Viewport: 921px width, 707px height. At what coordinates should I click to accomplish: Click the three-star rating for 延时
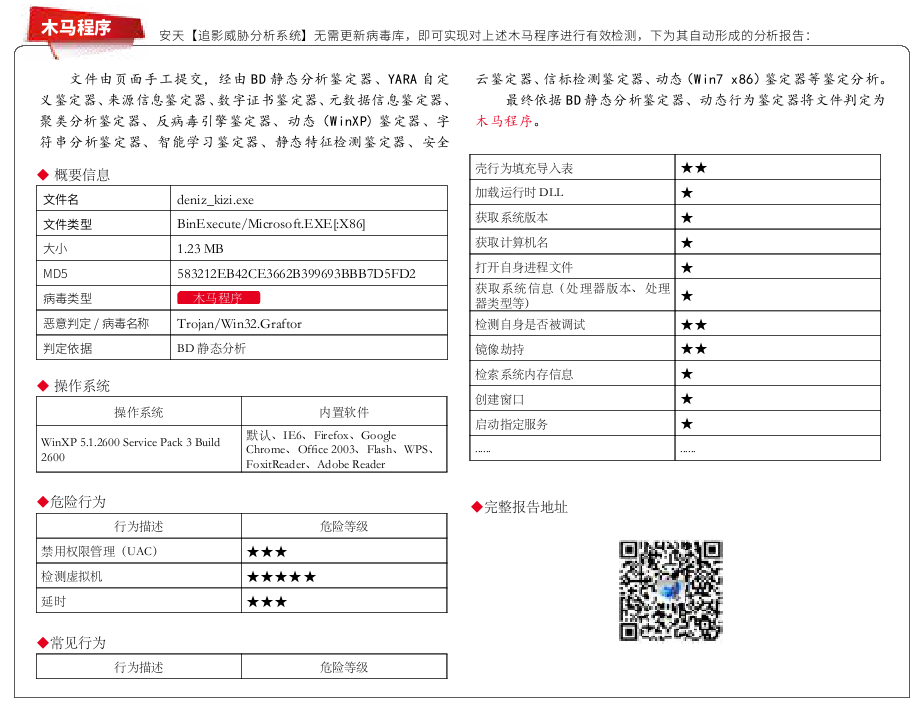point(267,601)
